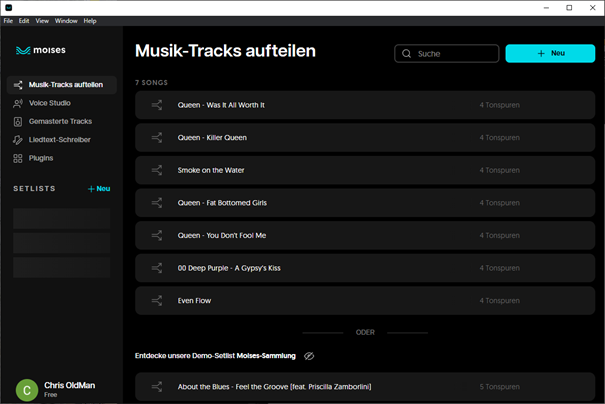605x404 pixels.
Task: Minimize the Moises window
Action: click(546, 8)
